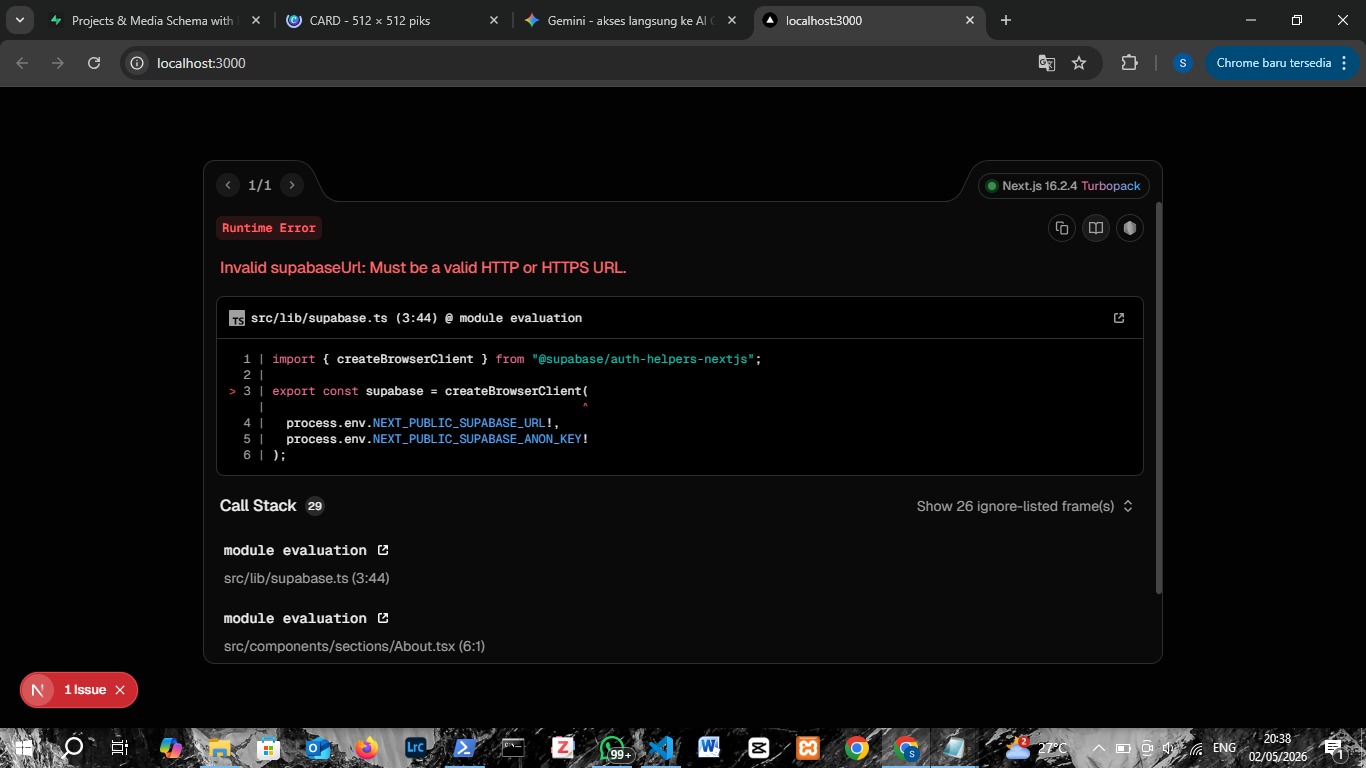1366x768 pixels.
Task: Open supabase.ts in editor via external-link icon
Action: pos(1119,318)
